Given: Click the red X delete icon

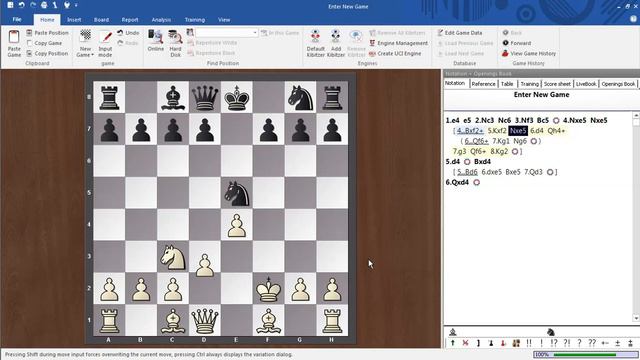Looking at the screenshot, I should tap(465, 343).
